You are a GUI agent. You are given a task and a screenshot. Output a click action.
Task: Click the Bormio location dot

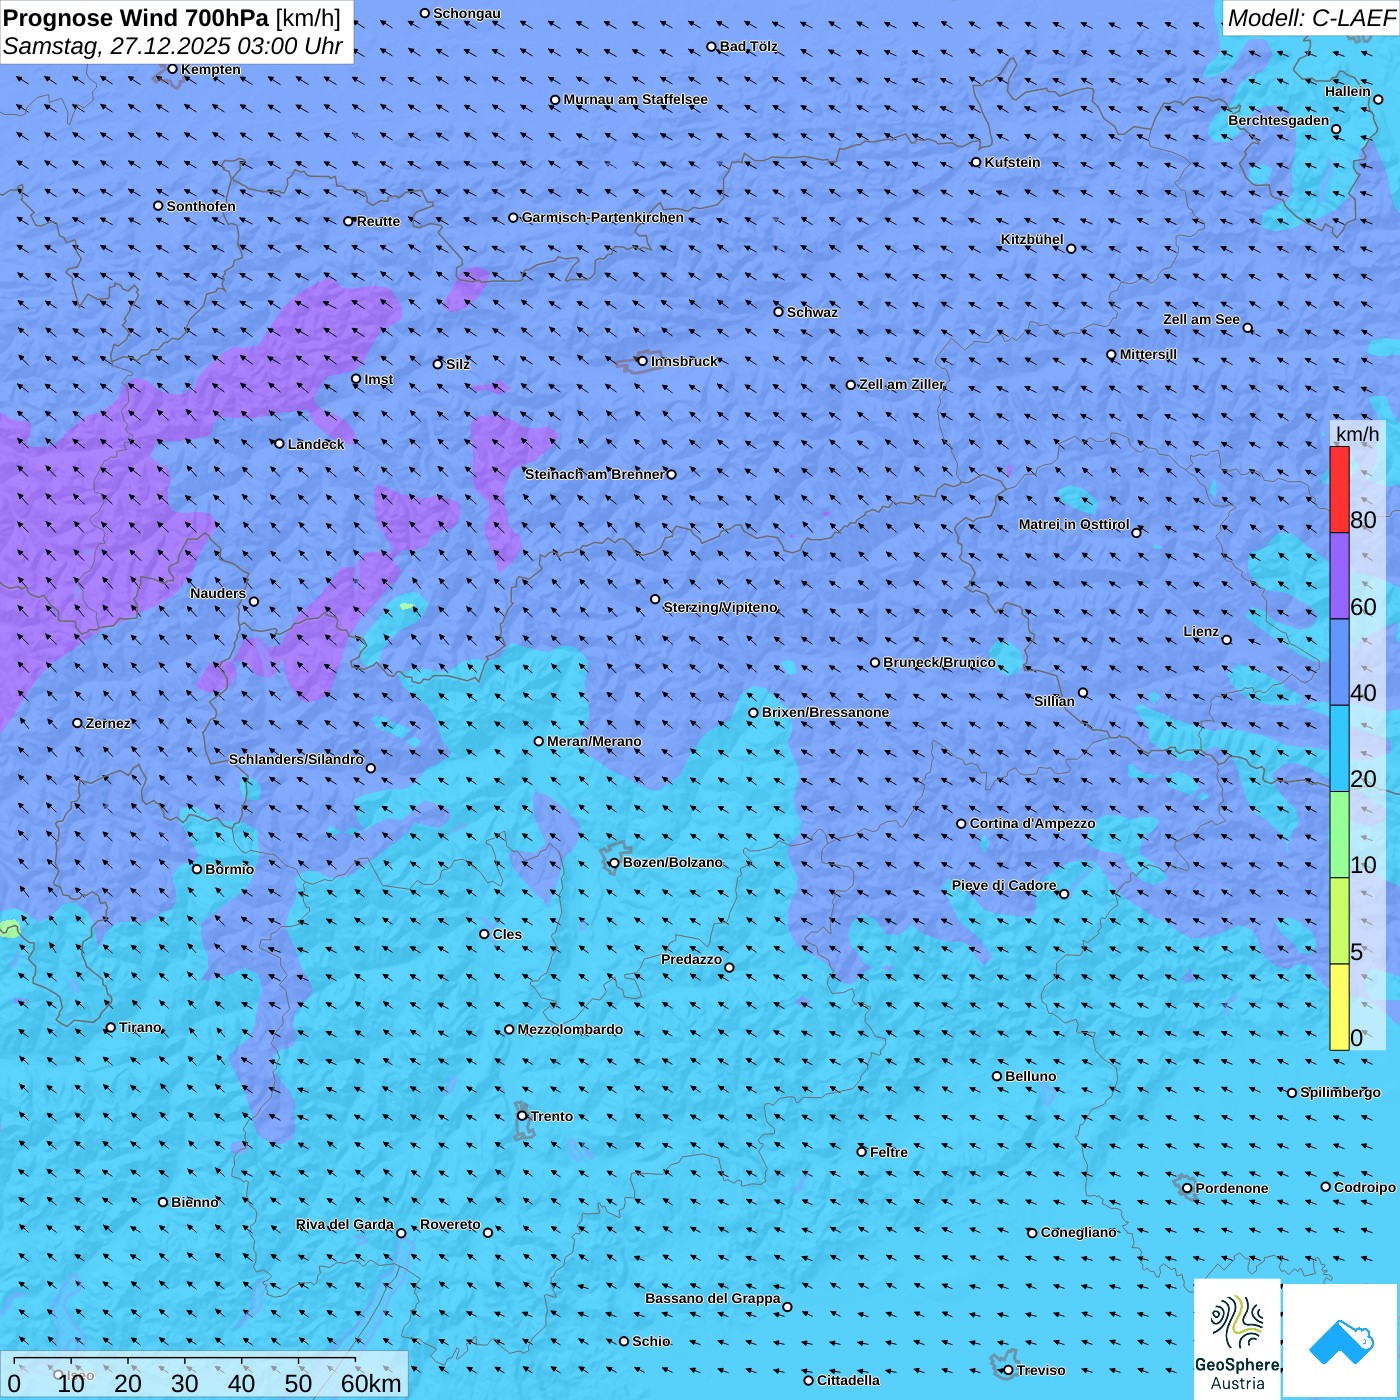click(197, 869)
